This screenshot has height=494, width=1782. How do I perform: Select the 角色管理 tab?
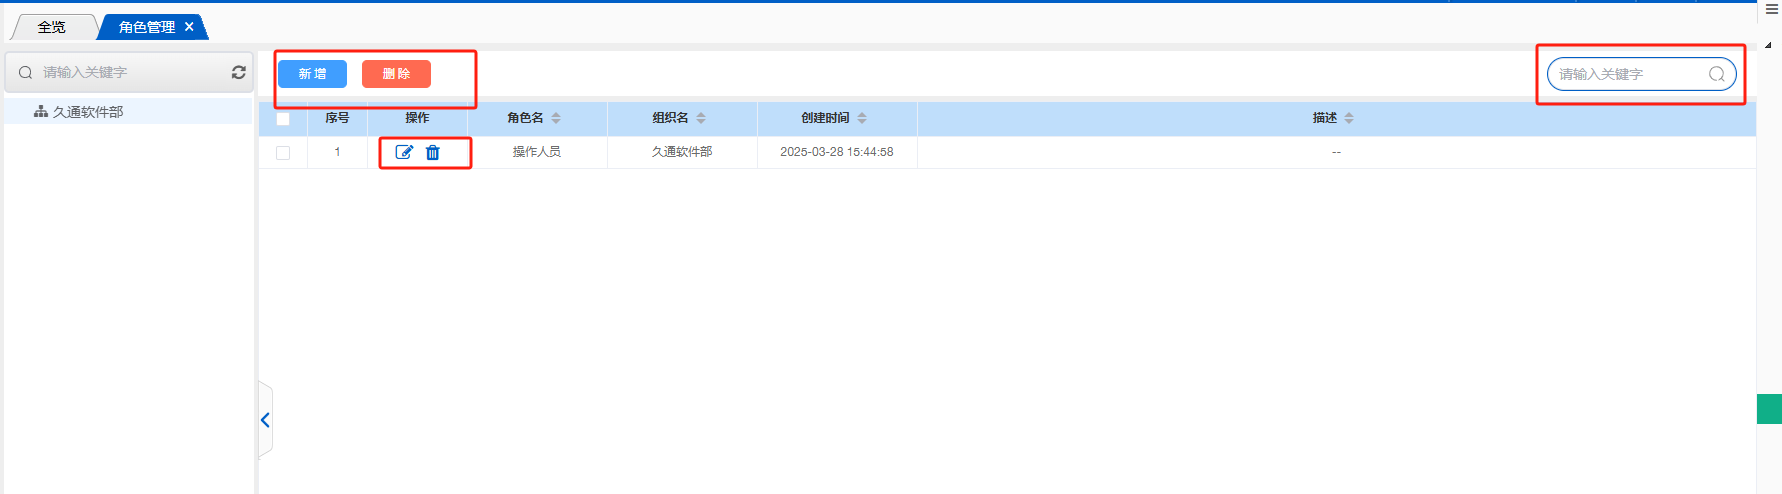pyautogui.click(x=146, y=27)
